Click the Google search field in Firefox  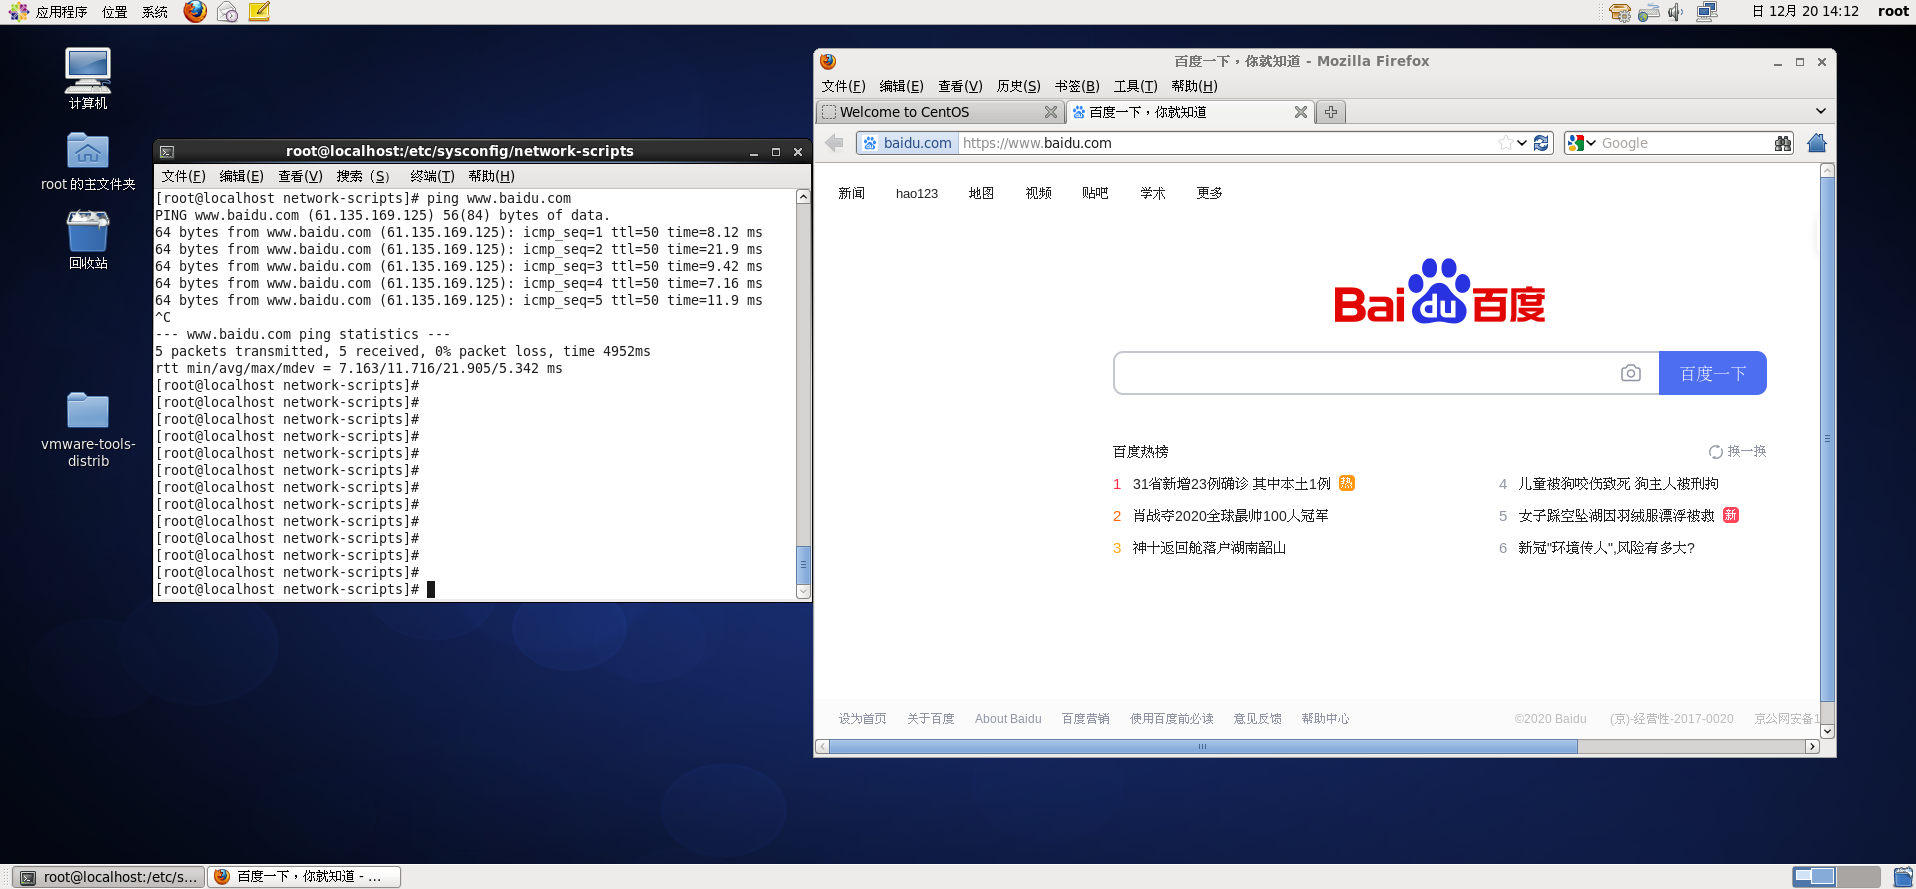tap(1684, 143)
